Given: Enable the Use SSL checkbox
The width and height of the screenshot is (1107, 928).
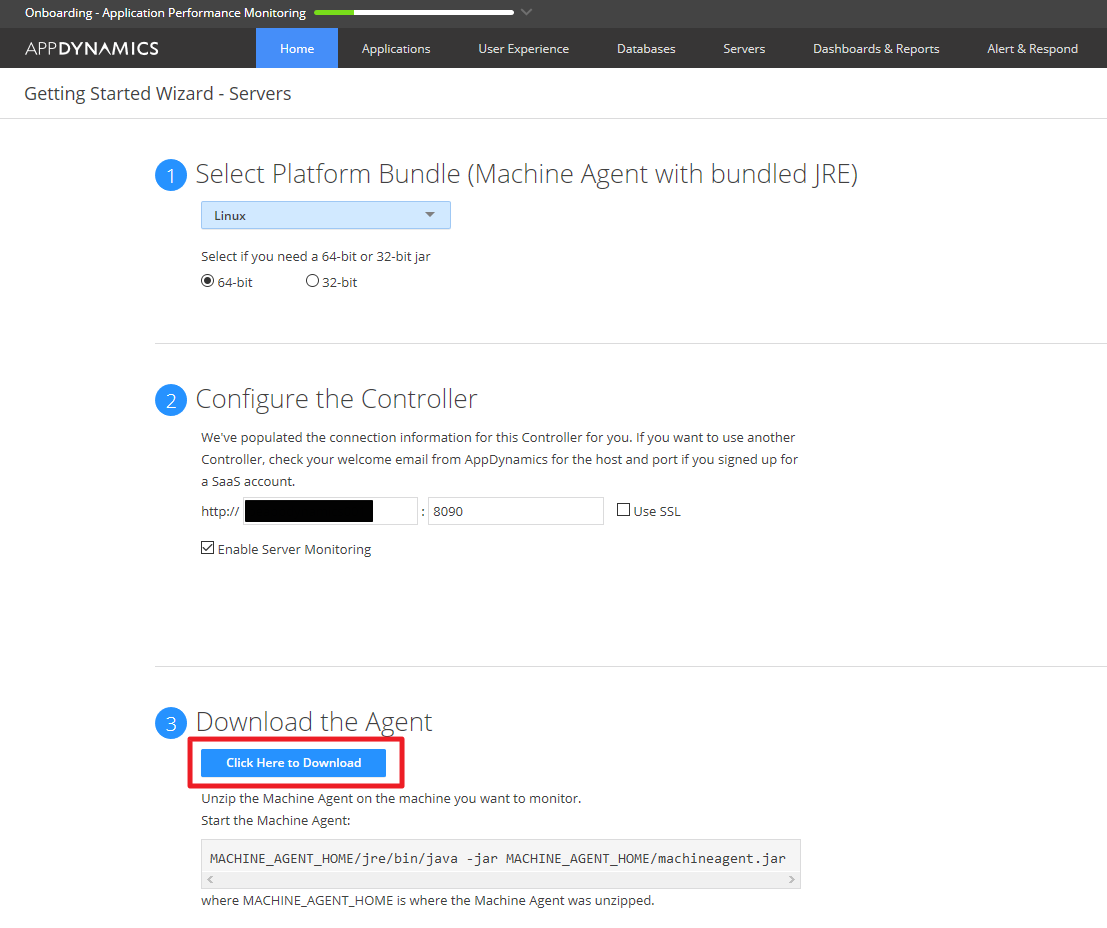Looking at the screenshot, I should pos(623,510).
